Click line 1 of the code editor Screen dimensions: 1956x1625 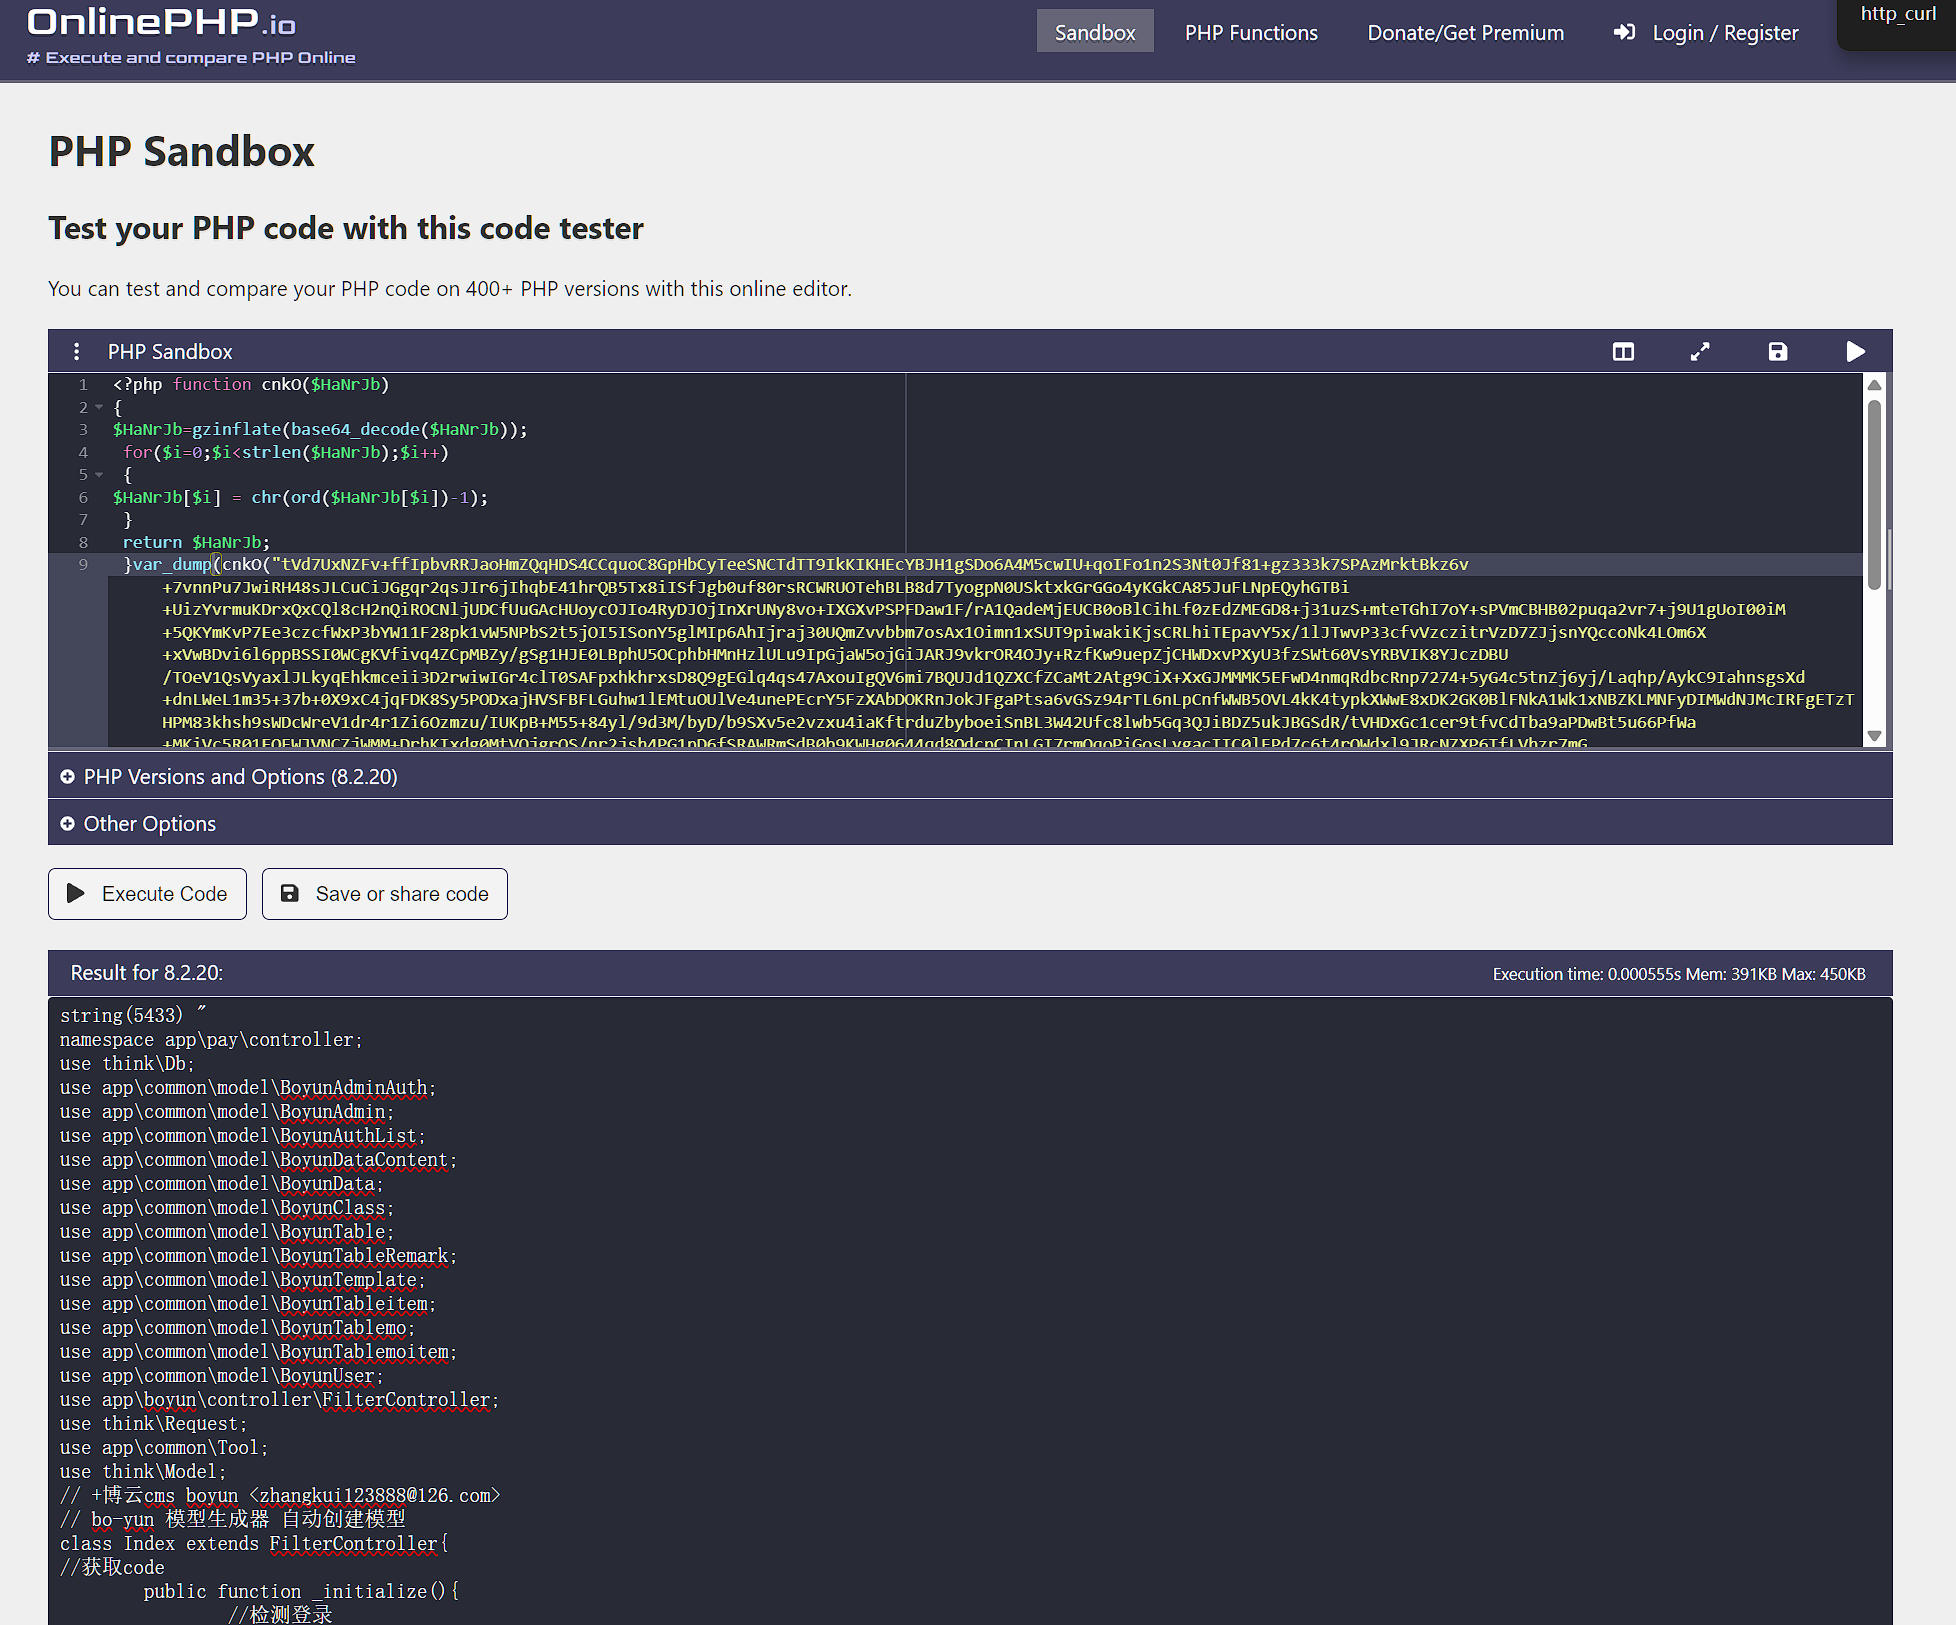pyautogui.click(x=251, y=384)
